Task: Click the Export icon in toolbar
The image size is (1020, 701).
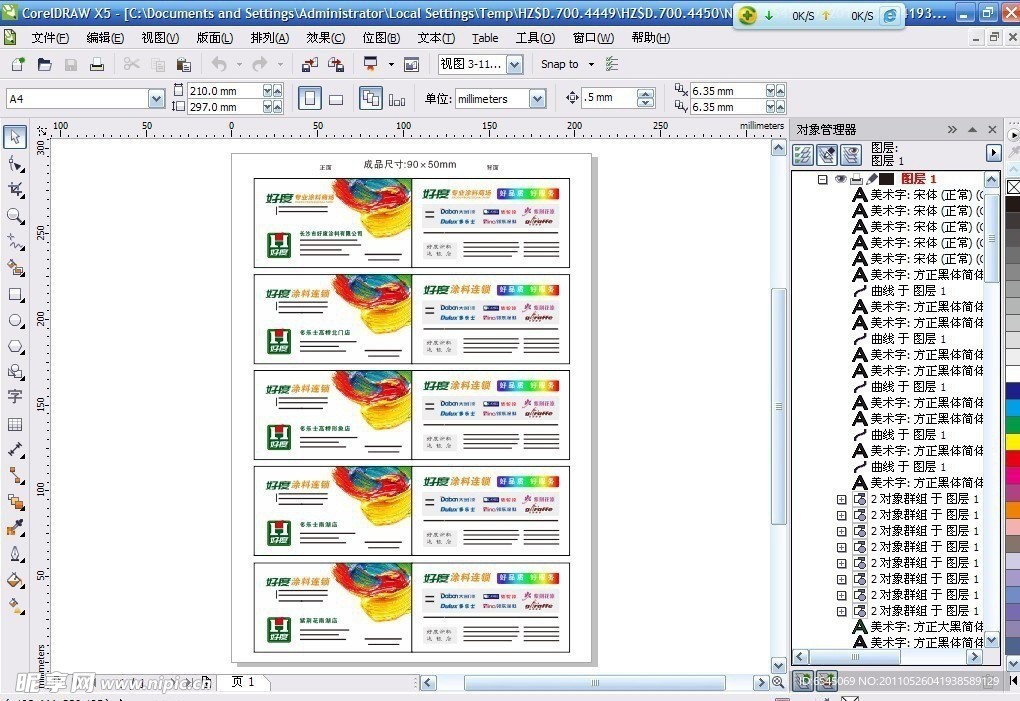Action: (x=336, y=64)
